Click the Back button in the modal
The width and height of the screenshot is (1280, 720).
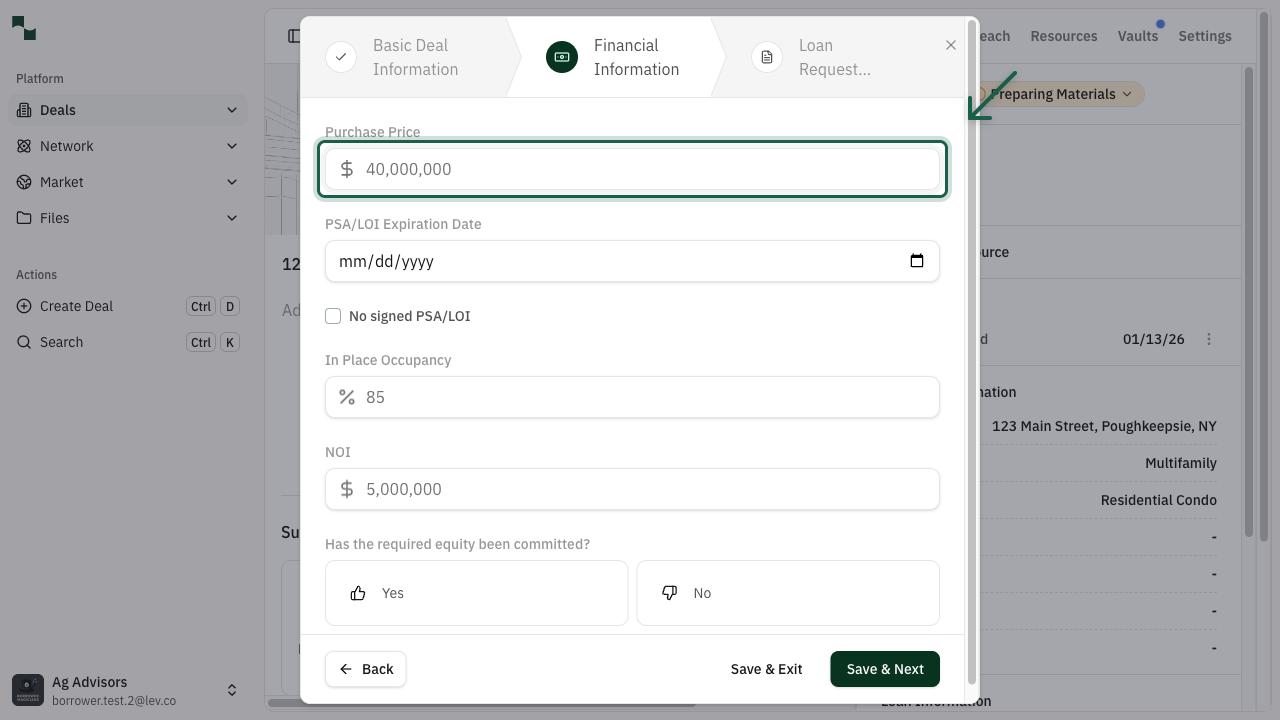pos(365,669)
